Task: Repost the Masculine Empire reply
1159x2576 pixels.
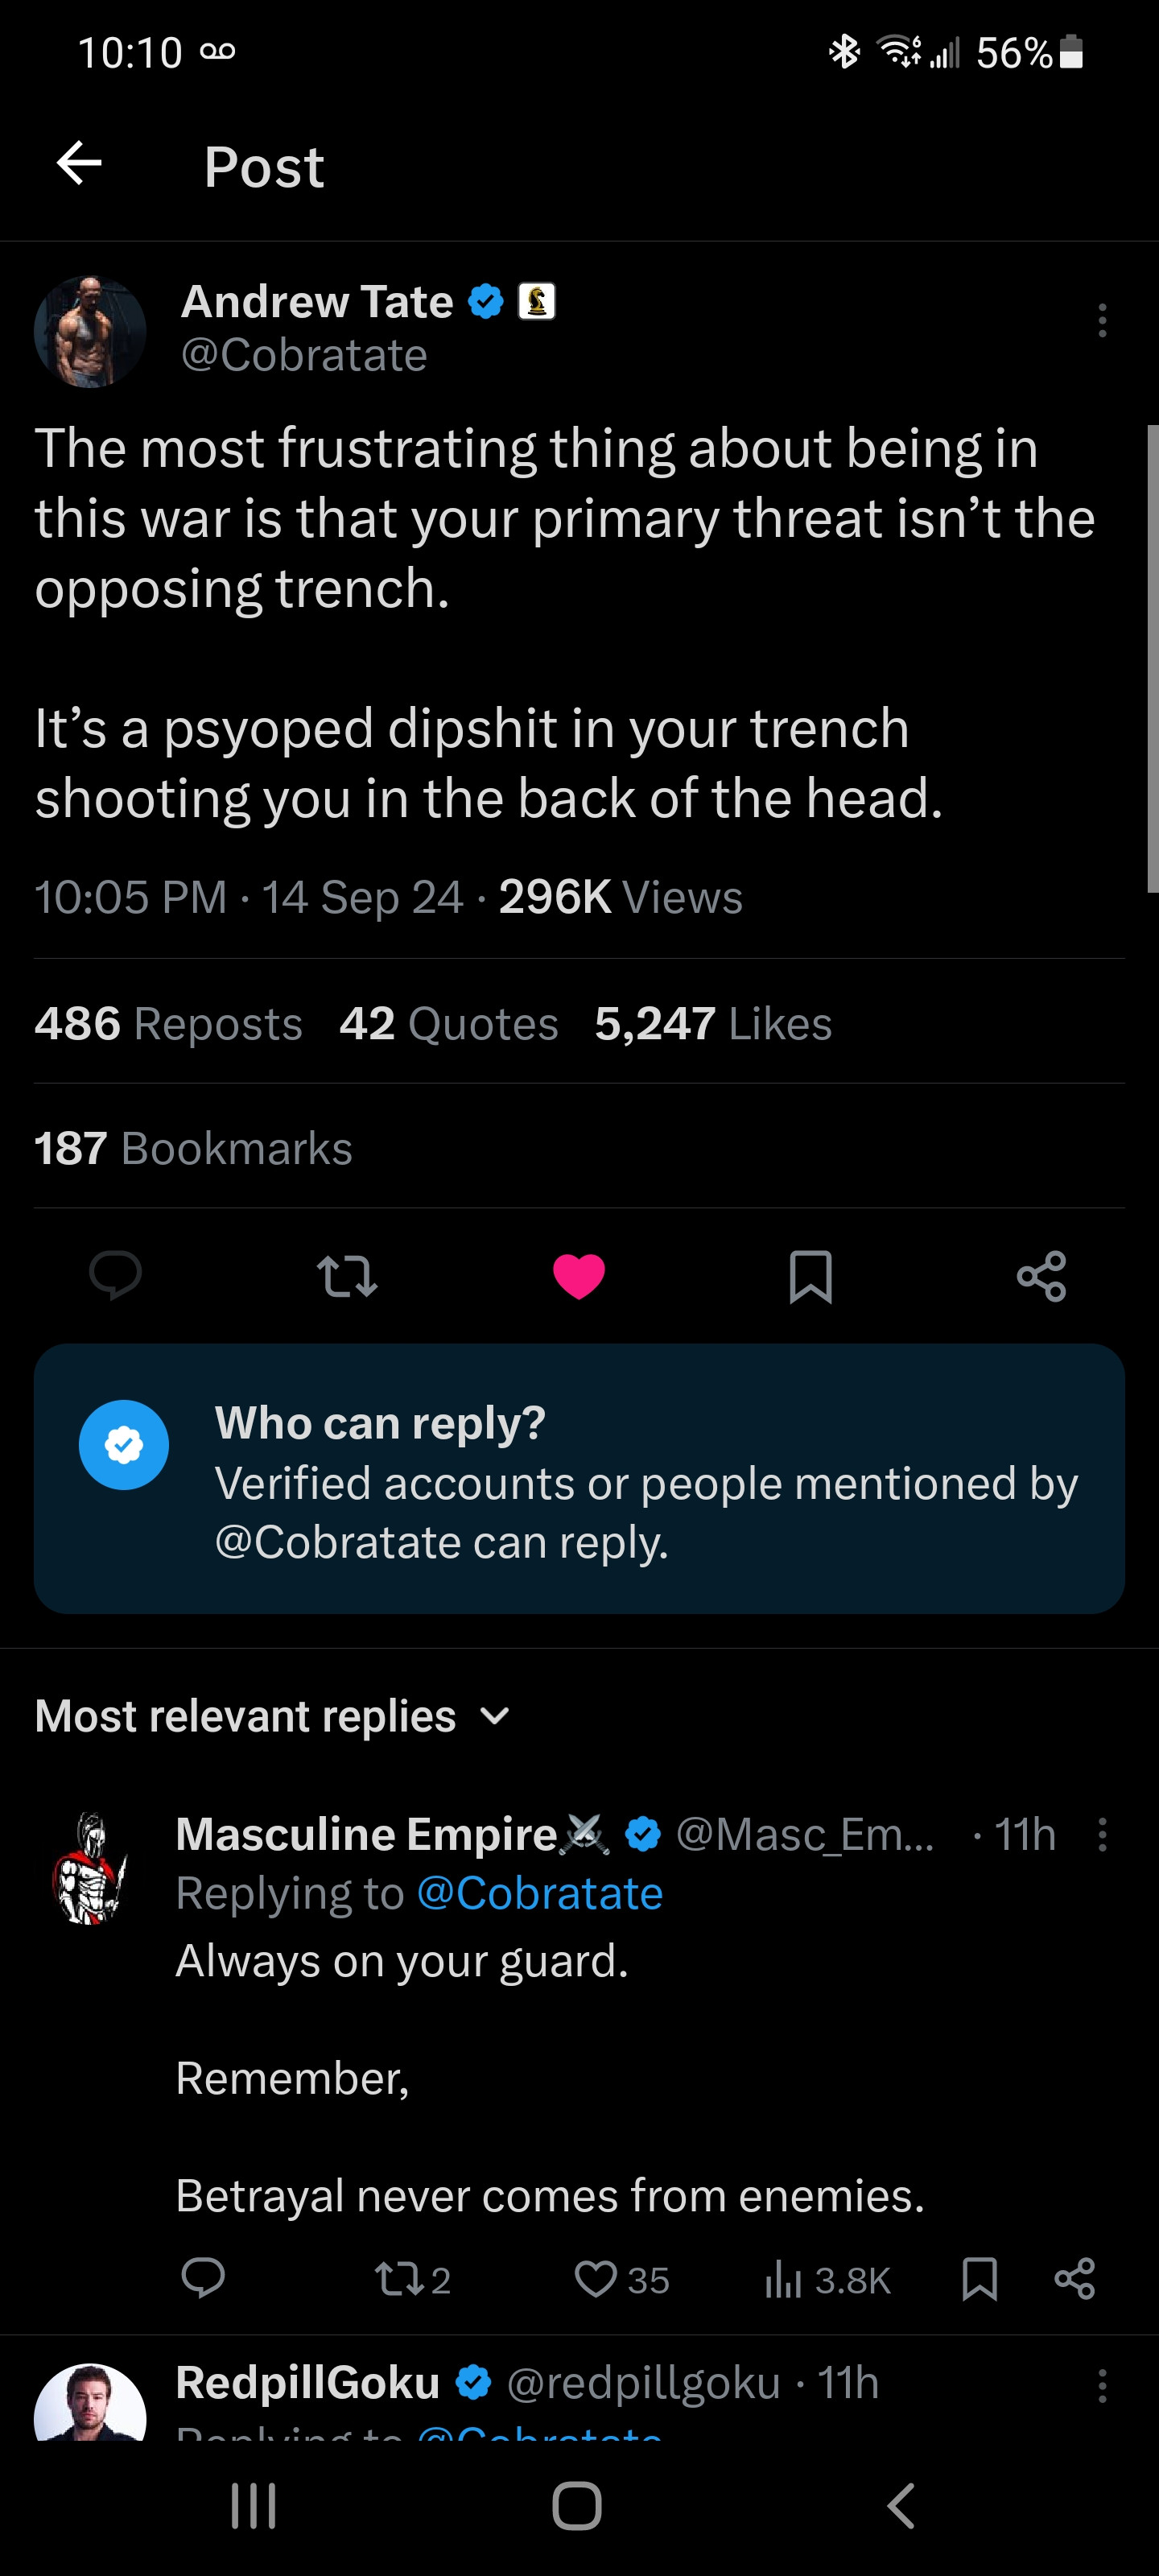Action: (391, 2279)
